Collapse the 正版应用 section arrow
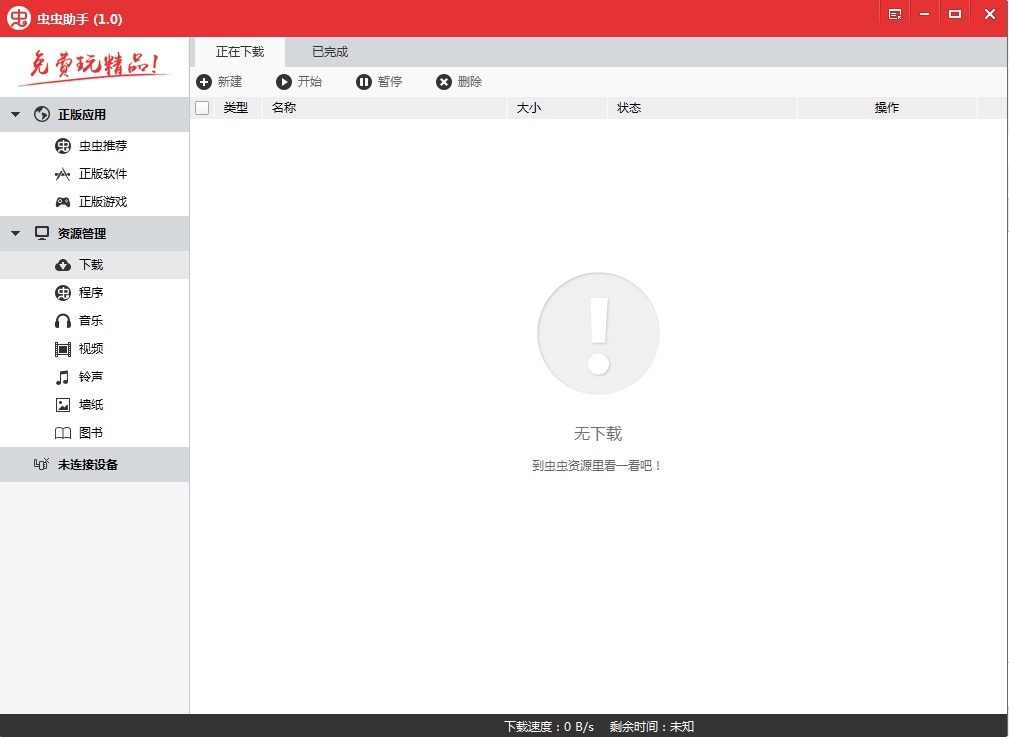This screenshot has width=1009, height=737. coord(16,115)
